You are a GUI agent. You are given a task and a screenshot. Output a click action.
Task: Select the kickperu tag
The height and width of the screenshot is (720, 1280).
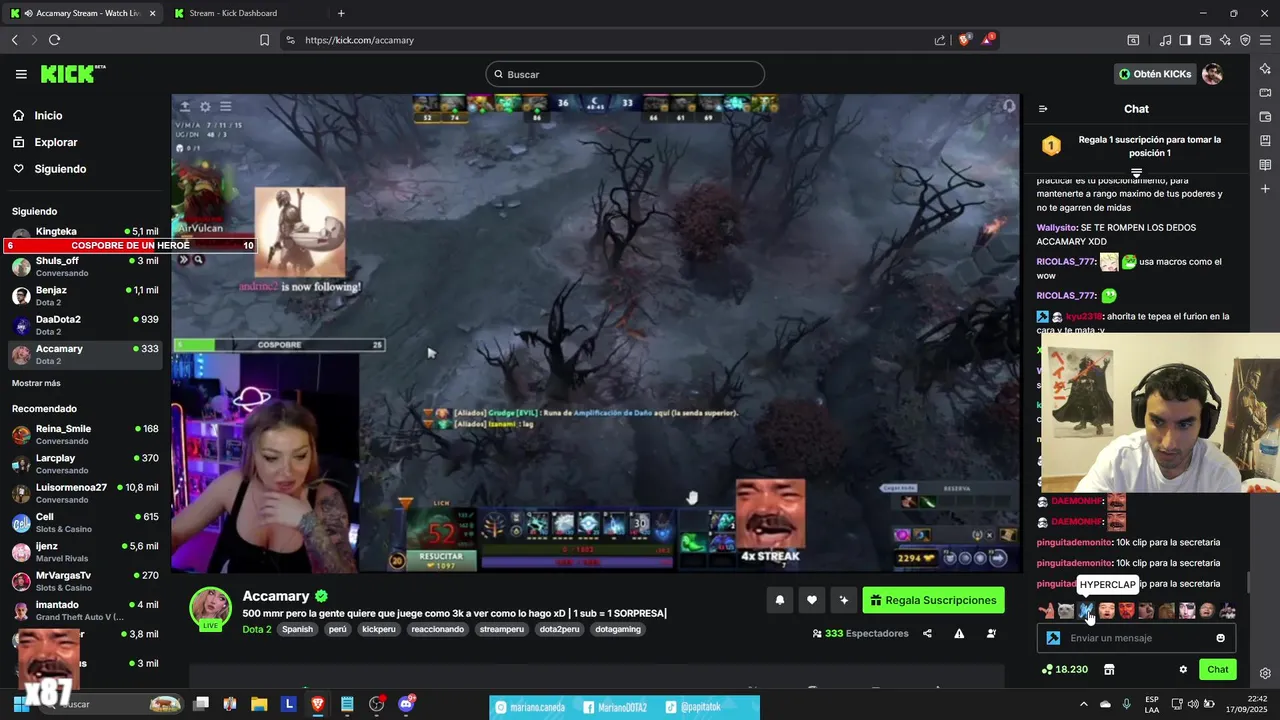[x=379, y=629]
